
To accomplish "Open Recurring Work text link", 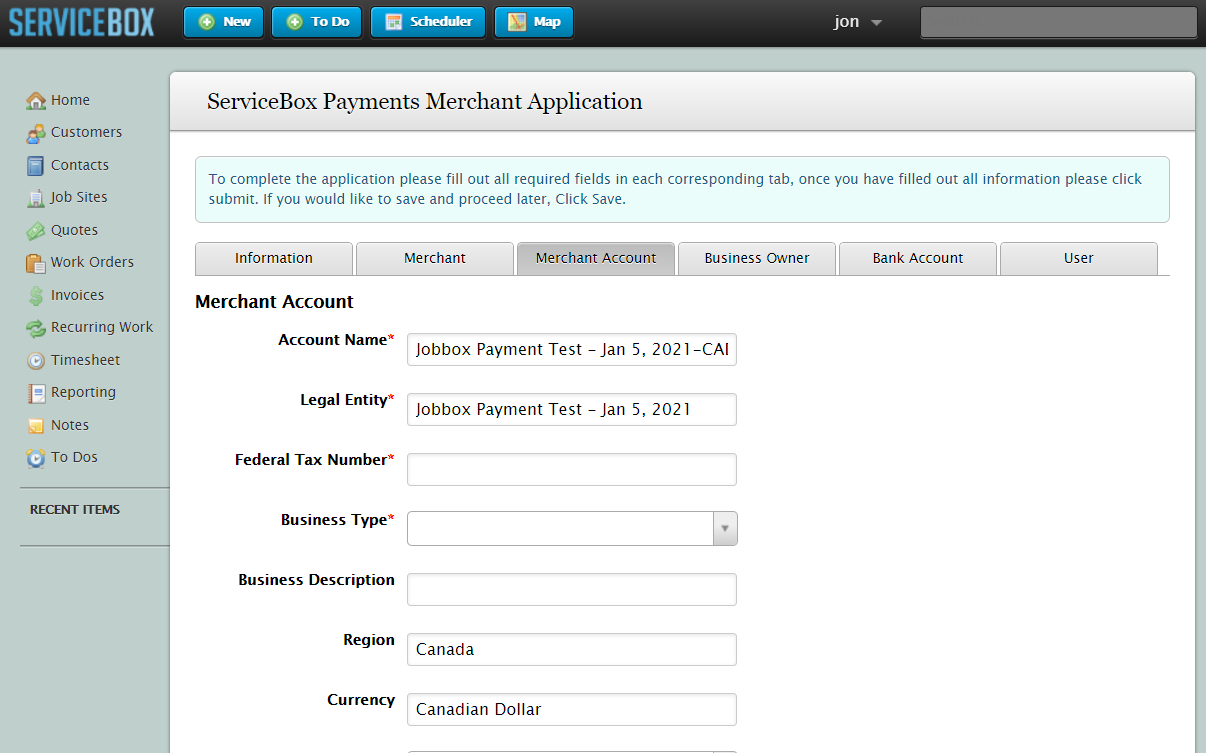I will point(102,327).
